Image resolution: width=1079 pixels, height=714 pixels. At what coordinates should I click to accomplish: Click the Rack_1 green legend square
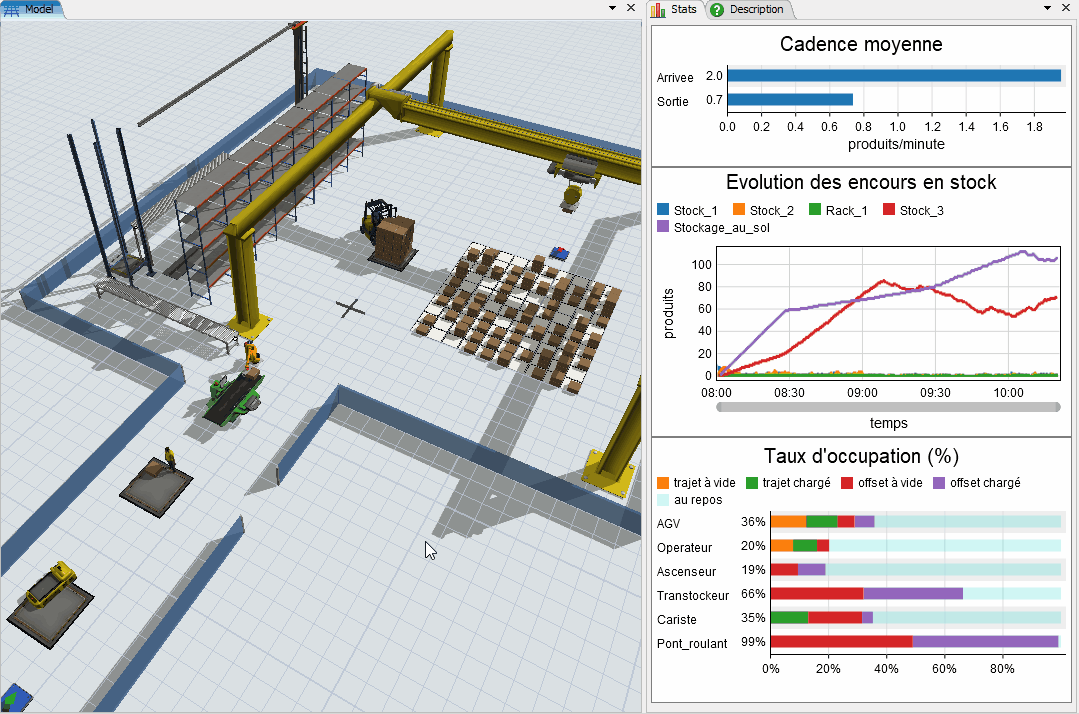click(x=817, y=210)
